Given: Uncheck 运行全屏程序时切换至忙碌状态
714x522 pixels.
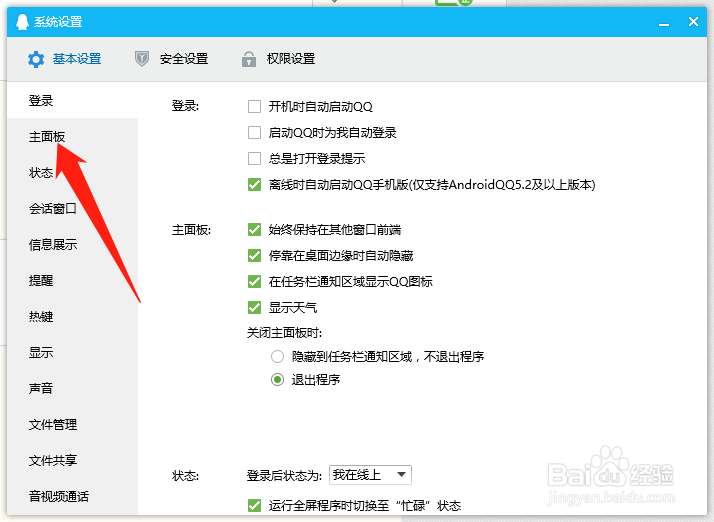Looking at the screenshot, I should [255, 505].
